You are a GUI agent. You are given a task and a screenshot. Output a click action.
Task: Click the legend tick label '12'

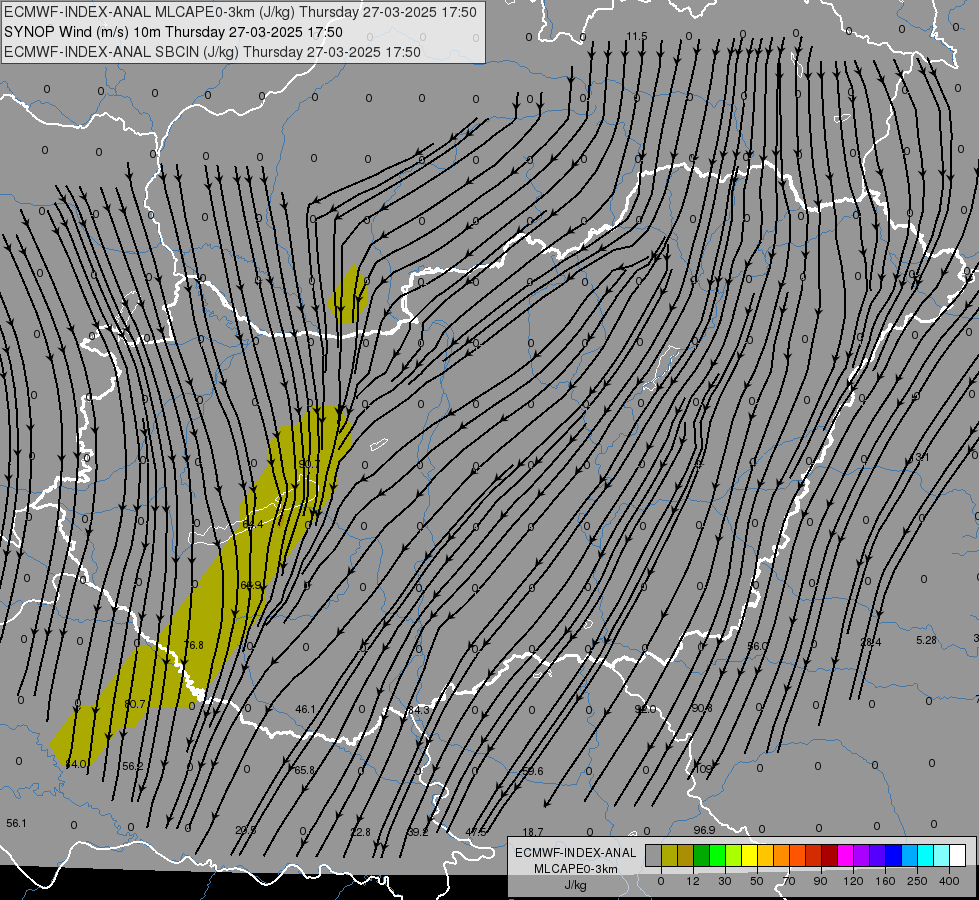(693, 881)
